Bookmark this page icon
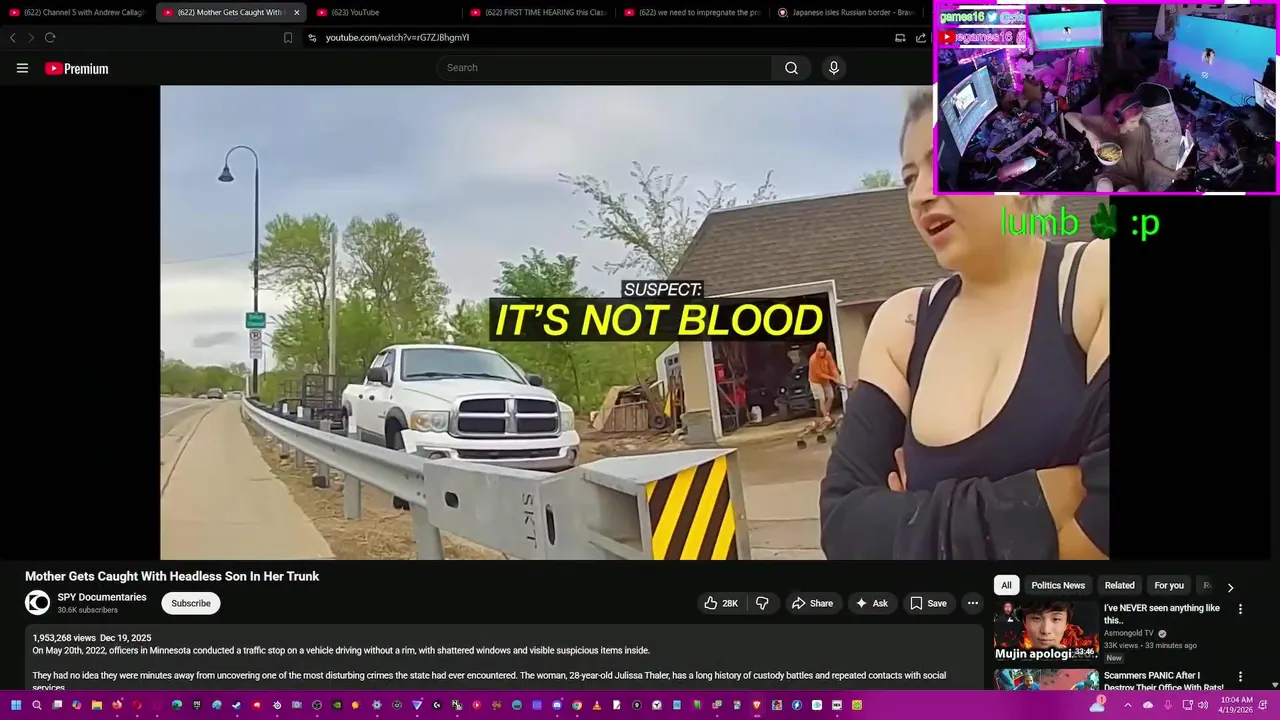 288,37
